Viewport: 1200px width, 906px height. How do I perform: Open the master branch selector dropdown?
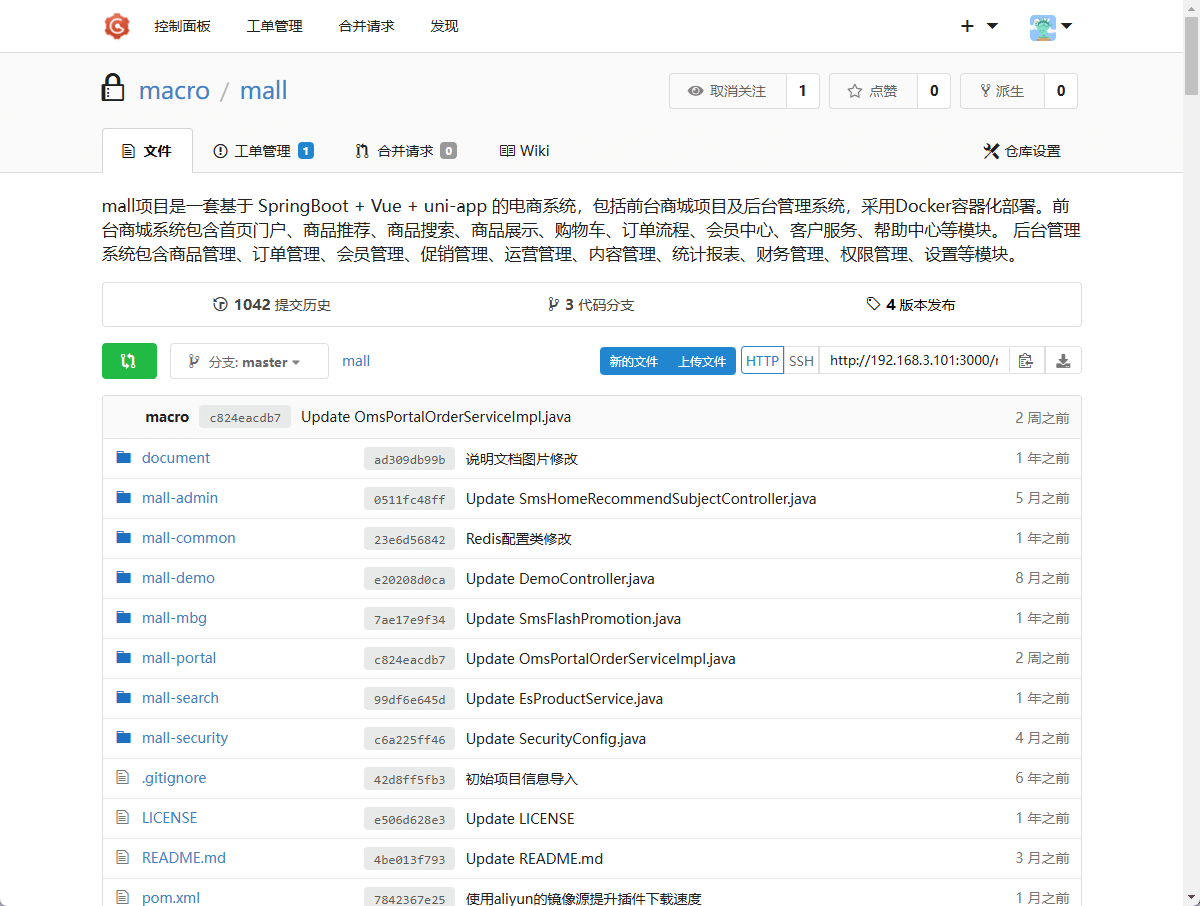coord(249,362)
